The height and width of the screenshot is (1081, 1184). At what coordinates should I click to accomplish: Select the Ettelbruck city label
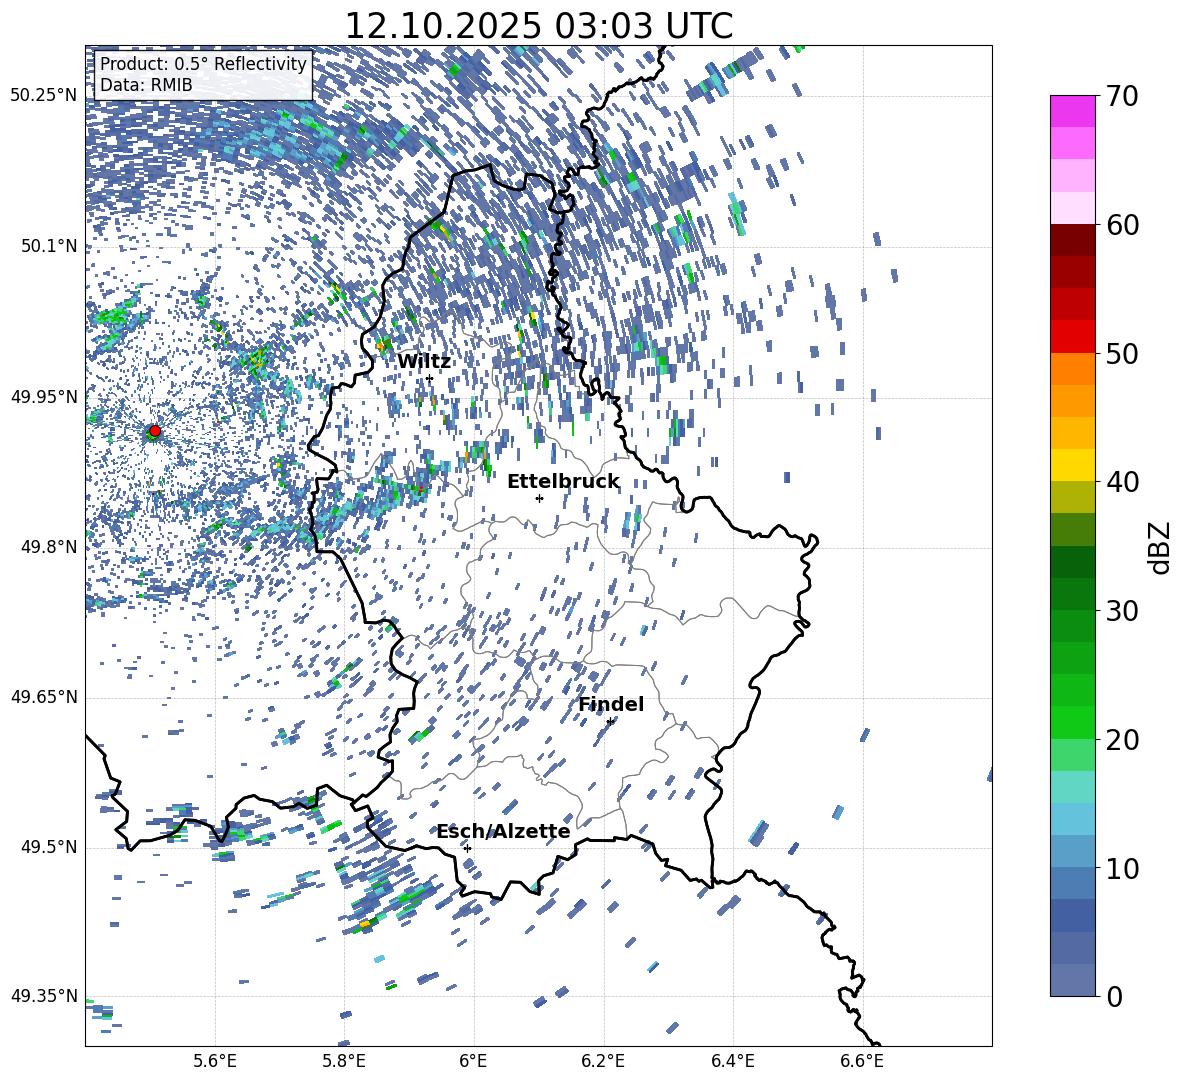pos(563,482)
